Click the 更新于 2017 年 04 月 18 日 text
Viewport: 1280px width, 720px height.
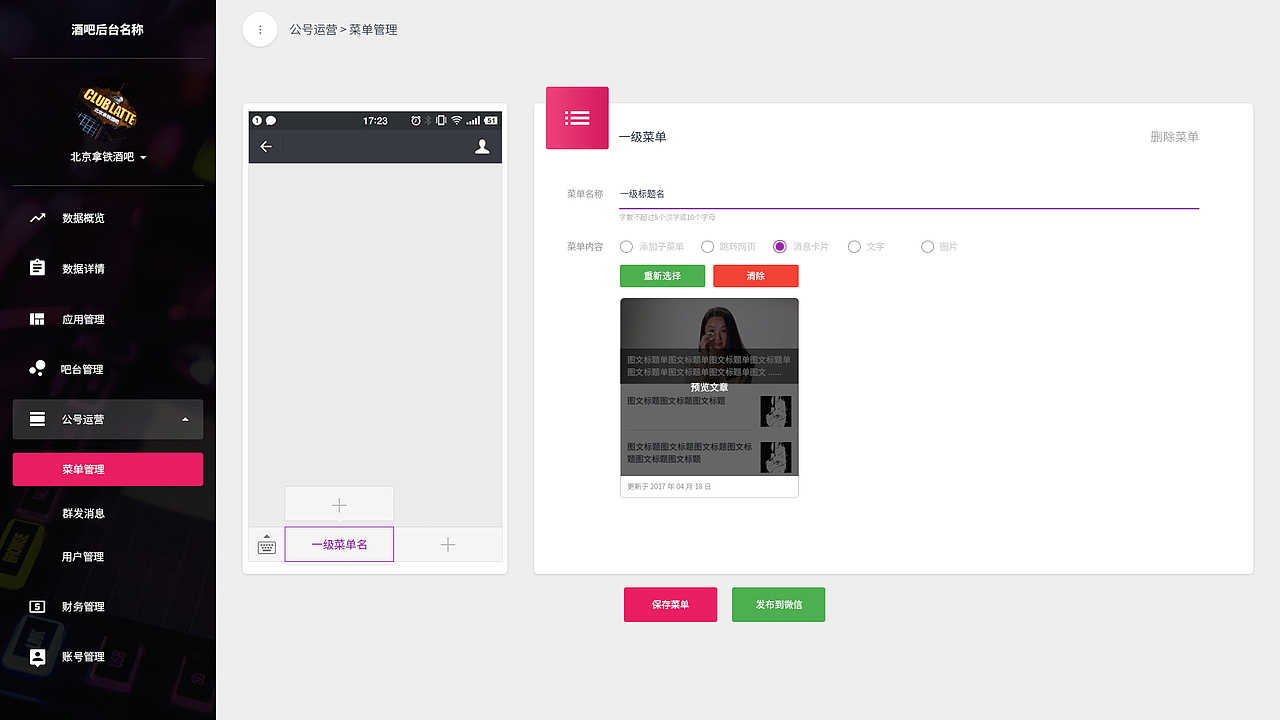coord(669,486)
